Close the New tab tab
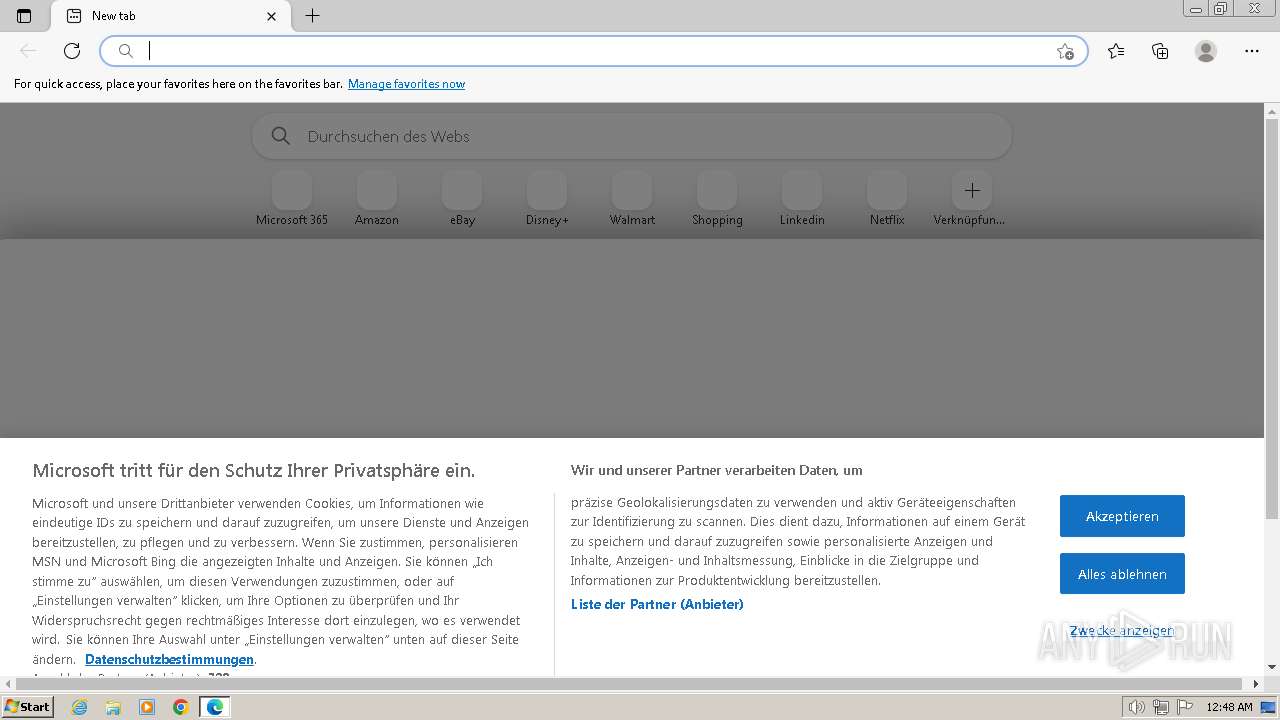The image size is (1280, 720). coord(272,16)
